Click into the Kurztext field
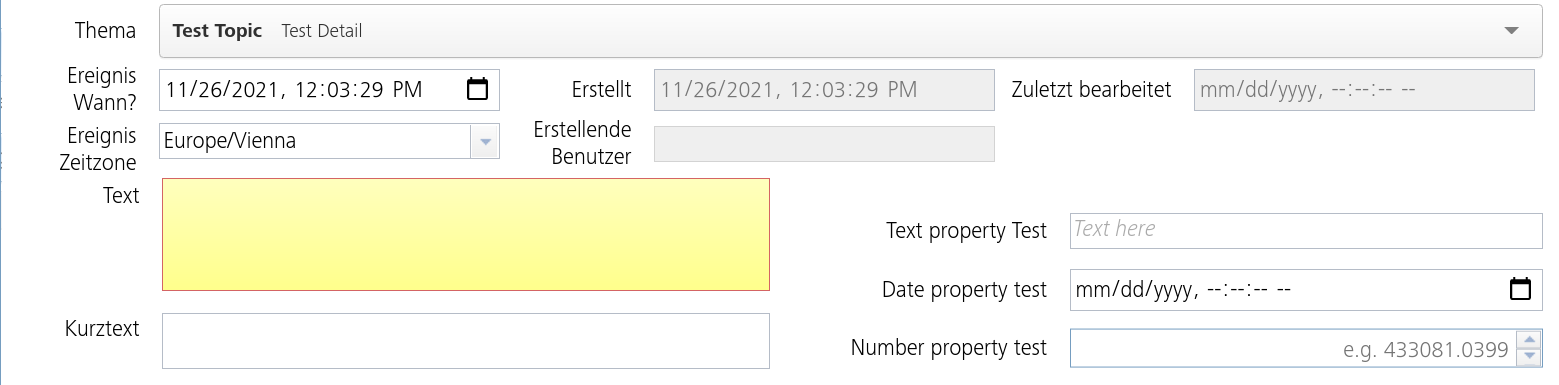Image resolution: width=1559 pixels, height=385 pixels. point(466,341)
